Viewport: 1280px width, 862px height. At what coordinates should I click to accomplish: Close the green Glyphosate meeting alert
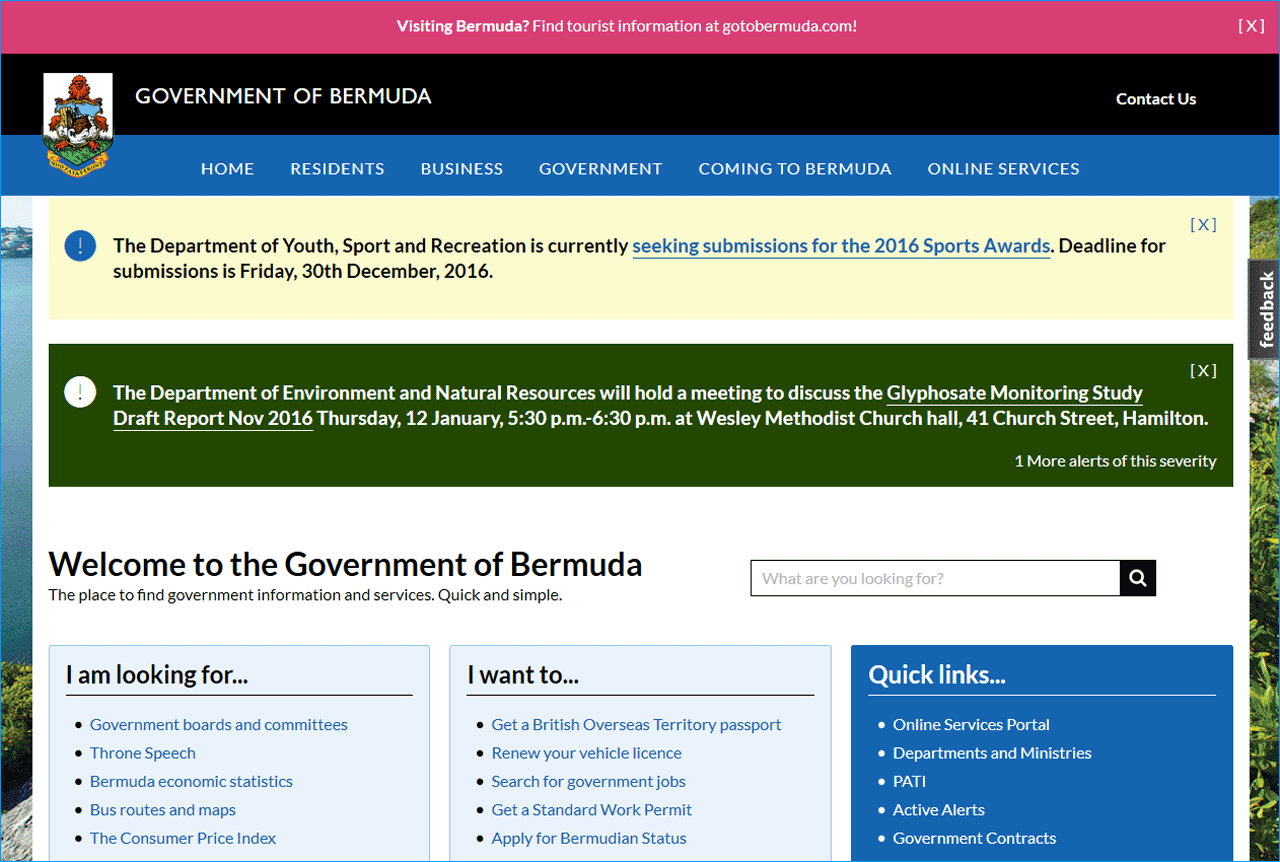tap(1203, 371)
